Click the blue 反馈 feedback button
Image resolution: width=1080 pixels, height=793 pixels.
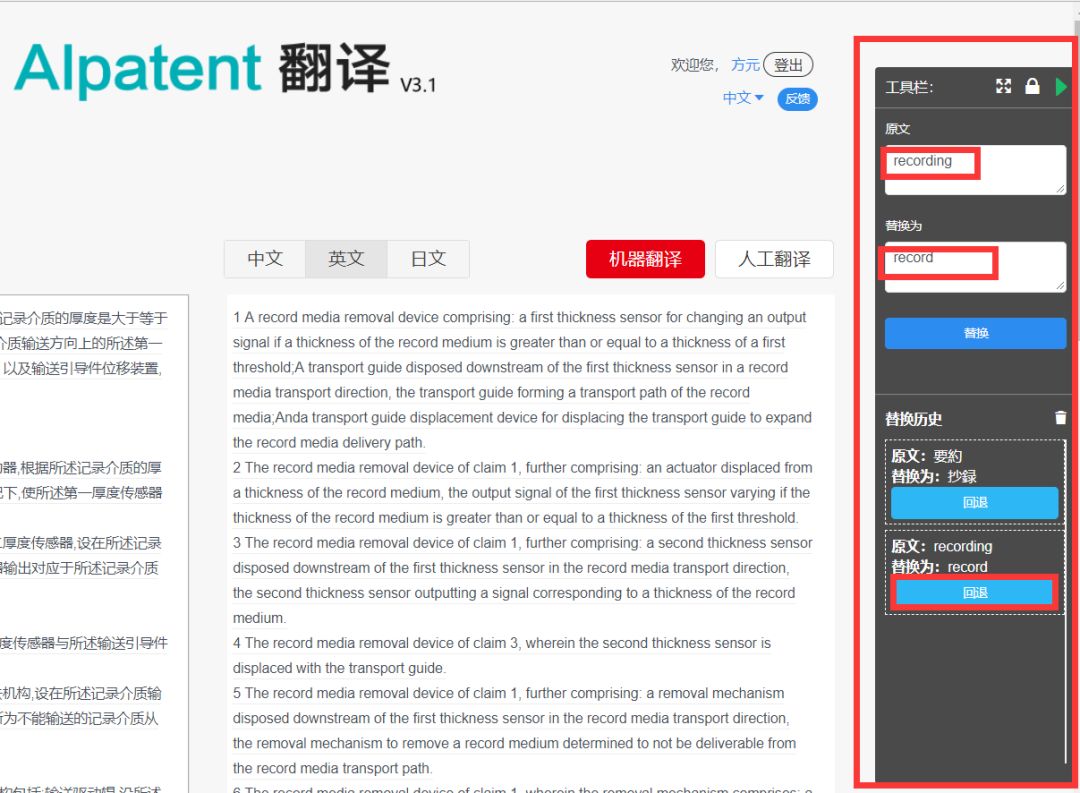pos(796,98)
